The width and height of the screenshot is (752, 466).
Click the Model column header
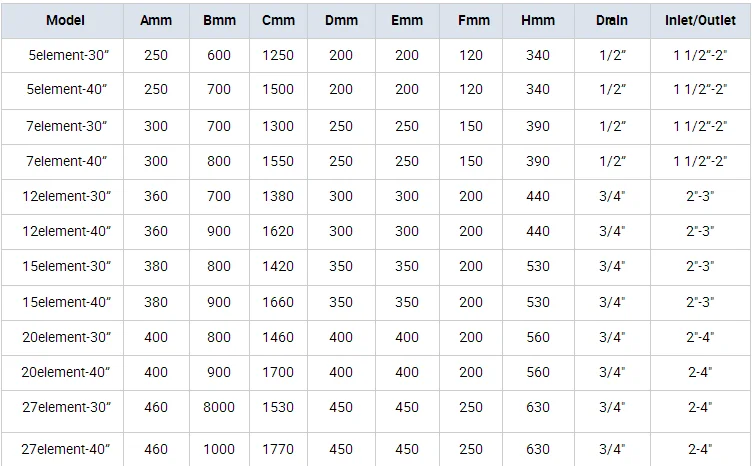[x=65, y=20]
